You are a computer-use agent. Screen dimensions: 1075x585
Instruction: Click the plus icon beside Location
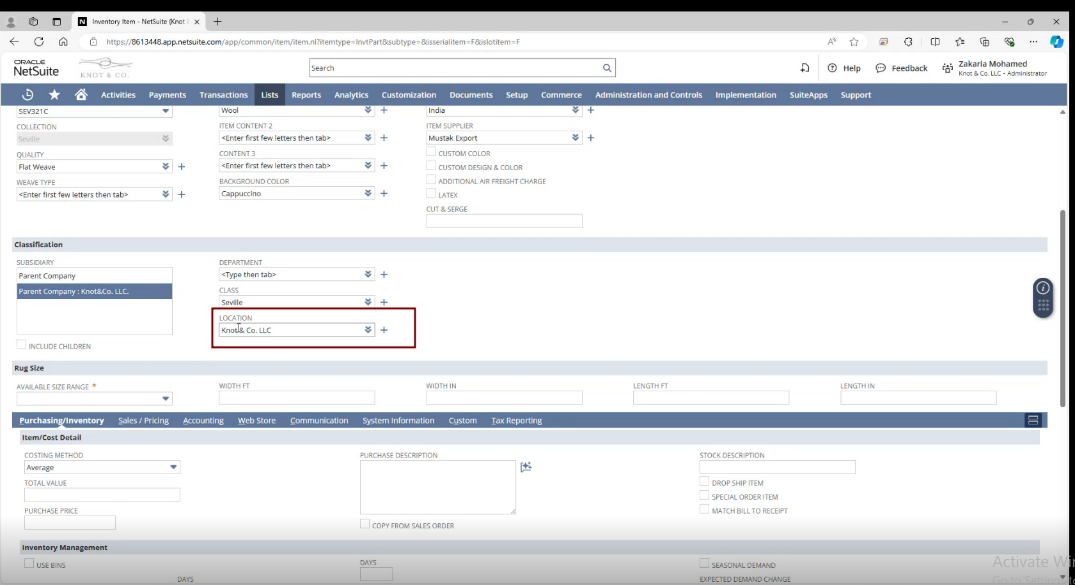[x=384, y=330]
